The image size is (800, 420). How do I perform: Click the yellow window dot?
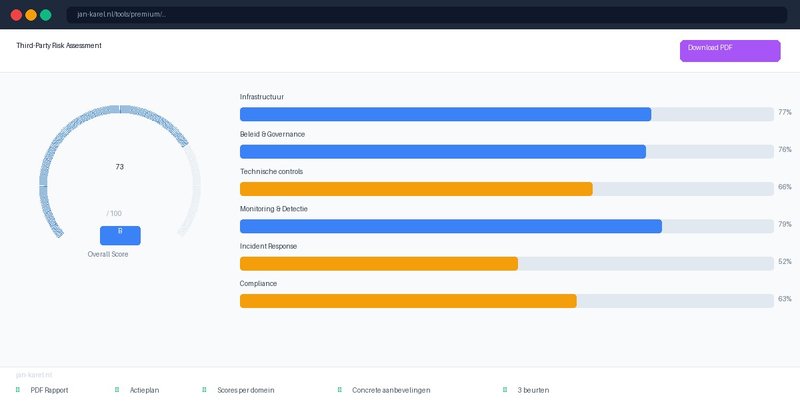click(x=31, y=15)
